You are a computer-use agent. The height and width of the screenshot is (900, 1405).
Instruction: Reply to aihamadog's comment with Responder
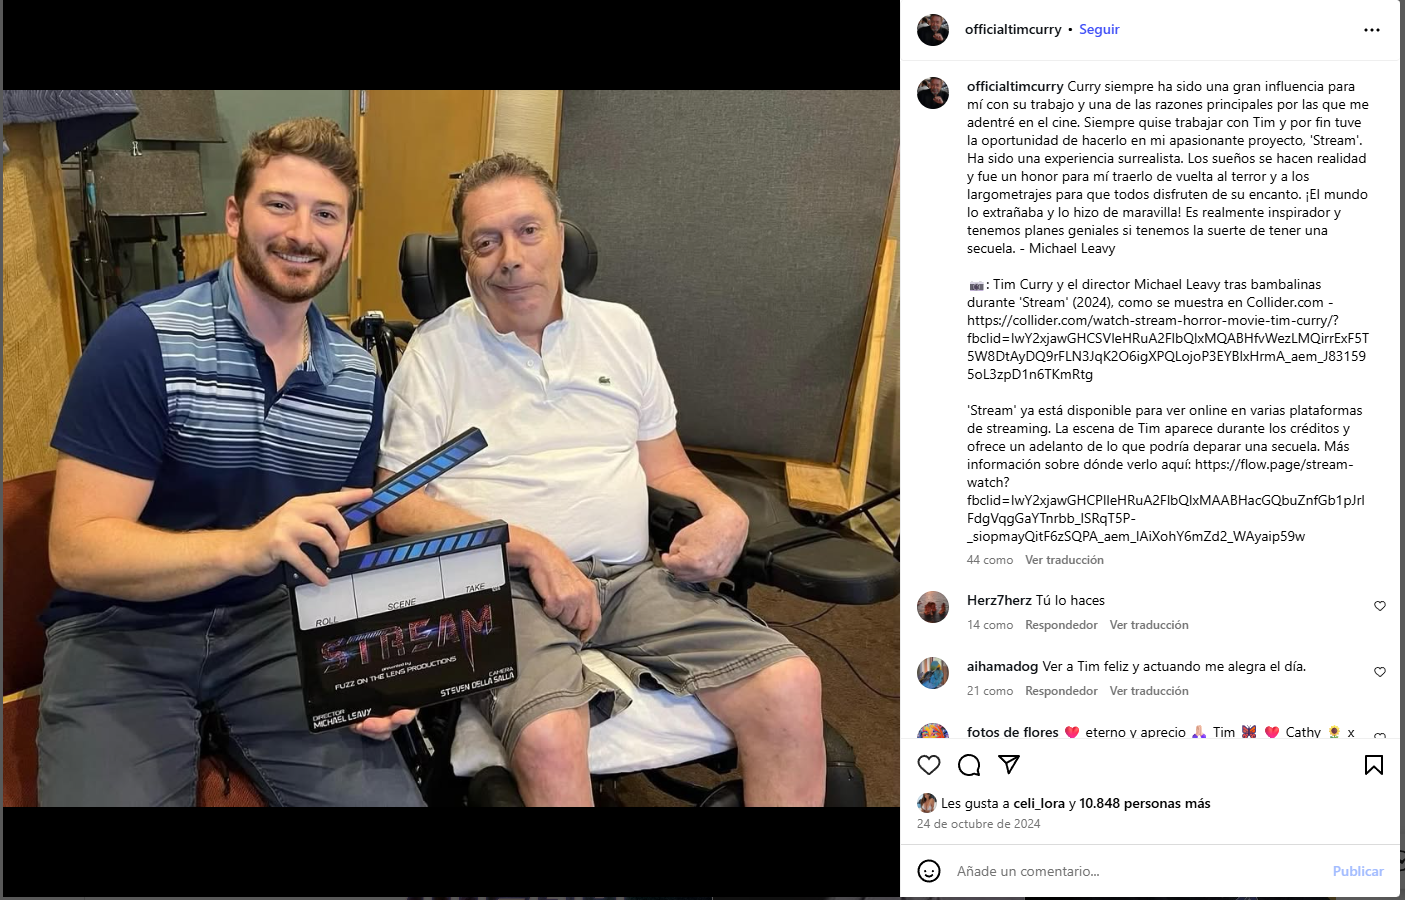pos(1061,691)
